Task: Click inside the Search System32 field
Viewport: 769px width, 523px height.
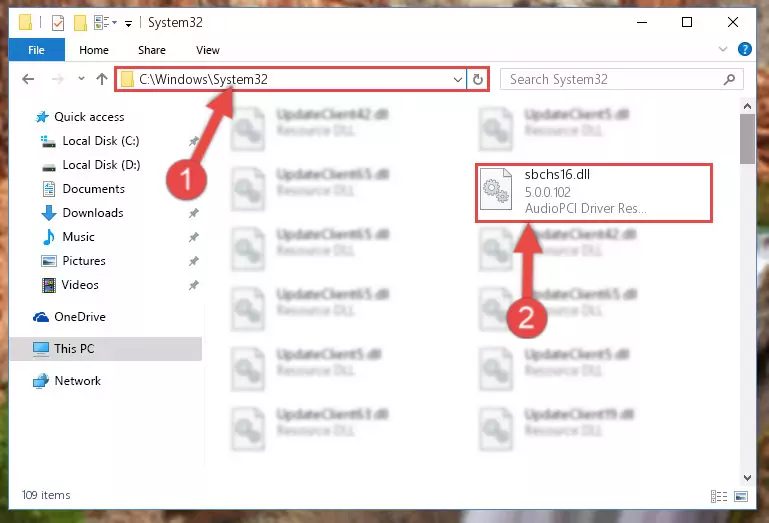Action: pos(613,79)
